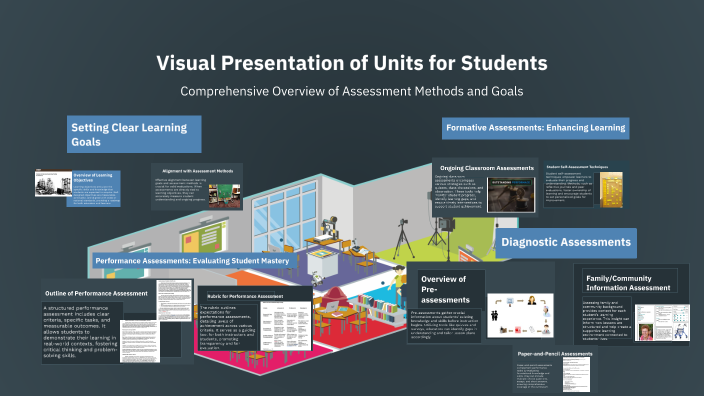The width and height of the screenshot is (704, 396).
Task: Click the pre-assessment cycle diagram
Action: pyautogui.click(x=520, y=315)
